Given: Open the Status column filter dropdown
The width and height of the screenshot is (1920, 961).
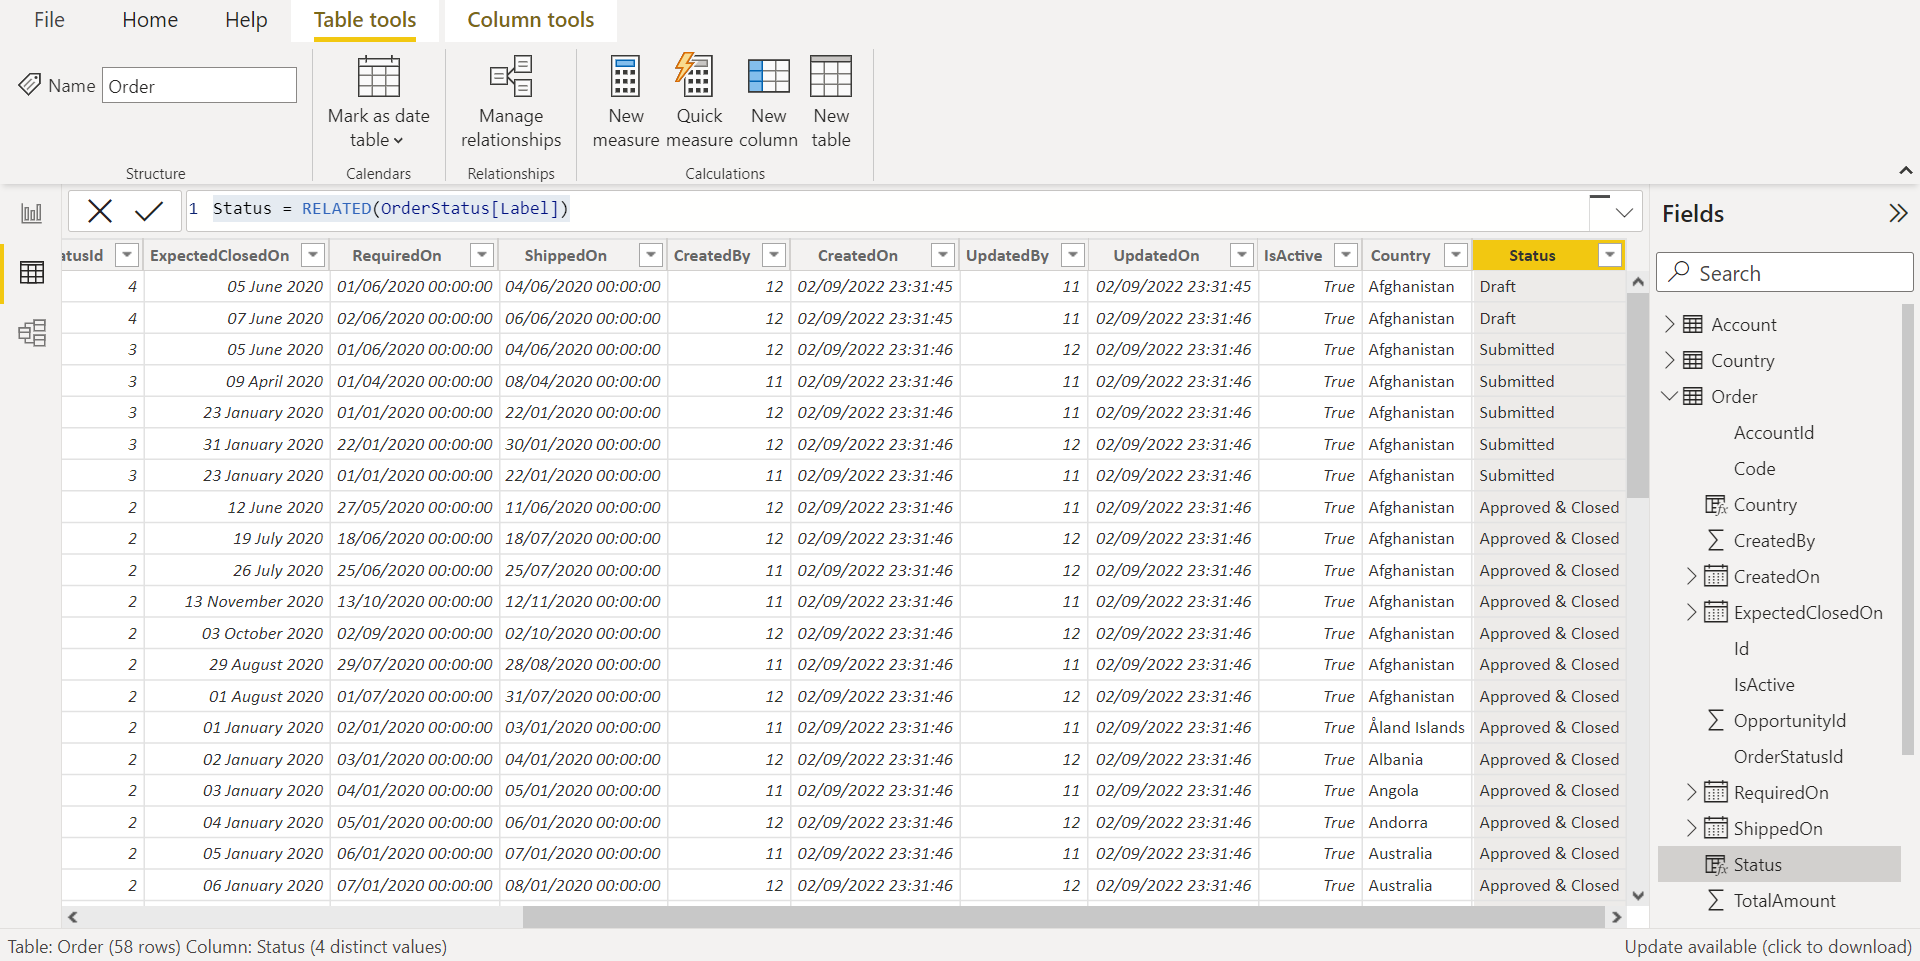Looking at the screenshot, I should pyautogui.click(x=1609, y=256).
